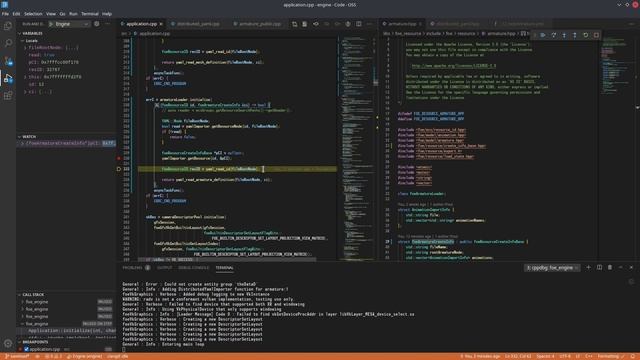This screenshot has height=360, width=640.
Task: Toggle application.cpp breakpoint checkbox
Action: click(27, 349)
